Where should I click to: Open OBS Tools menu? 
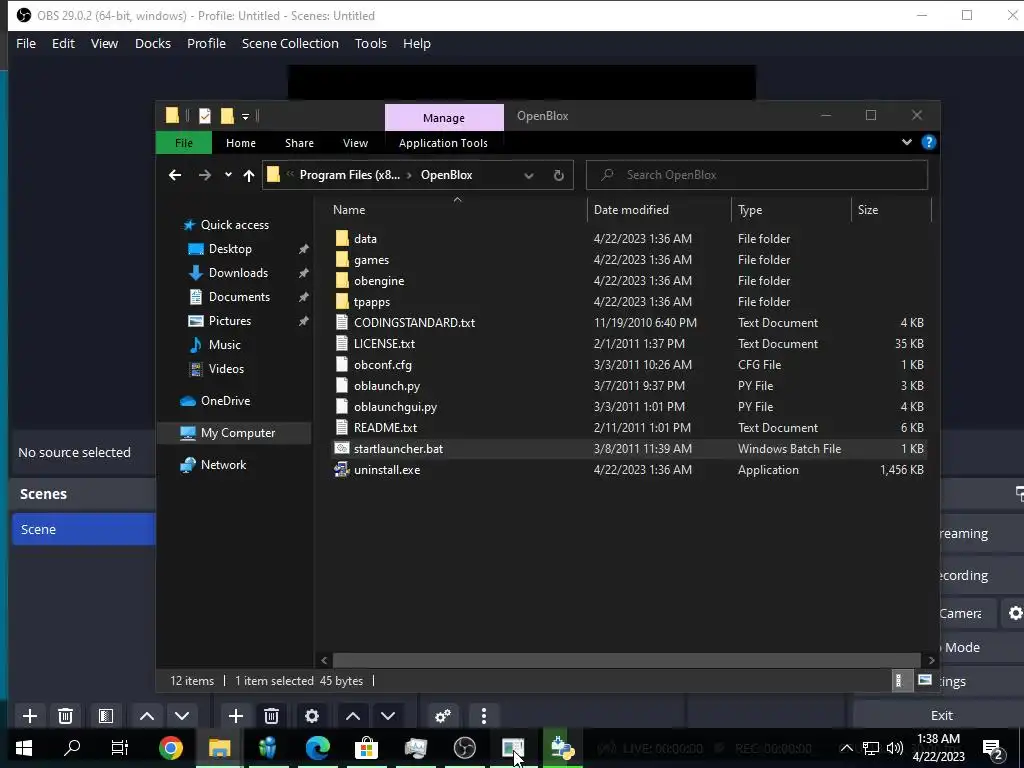tap(371, 43)
